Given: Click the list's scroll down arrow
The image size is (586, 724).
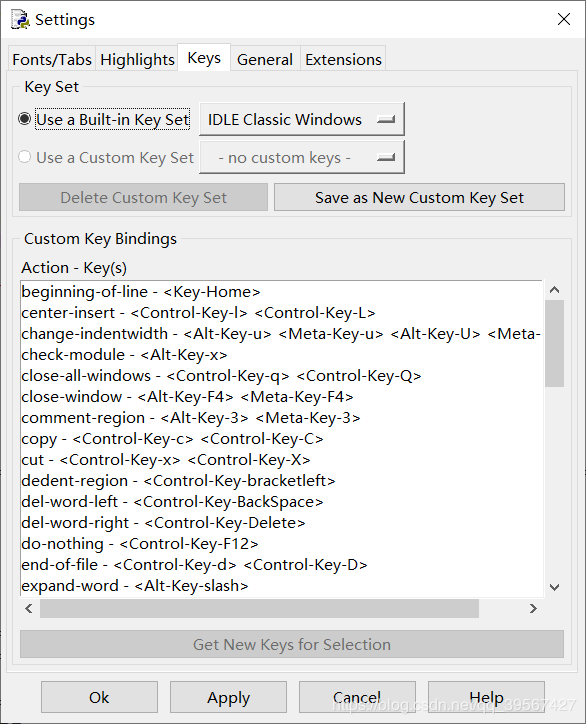Looking at the screenshot, I should (555, 587).
